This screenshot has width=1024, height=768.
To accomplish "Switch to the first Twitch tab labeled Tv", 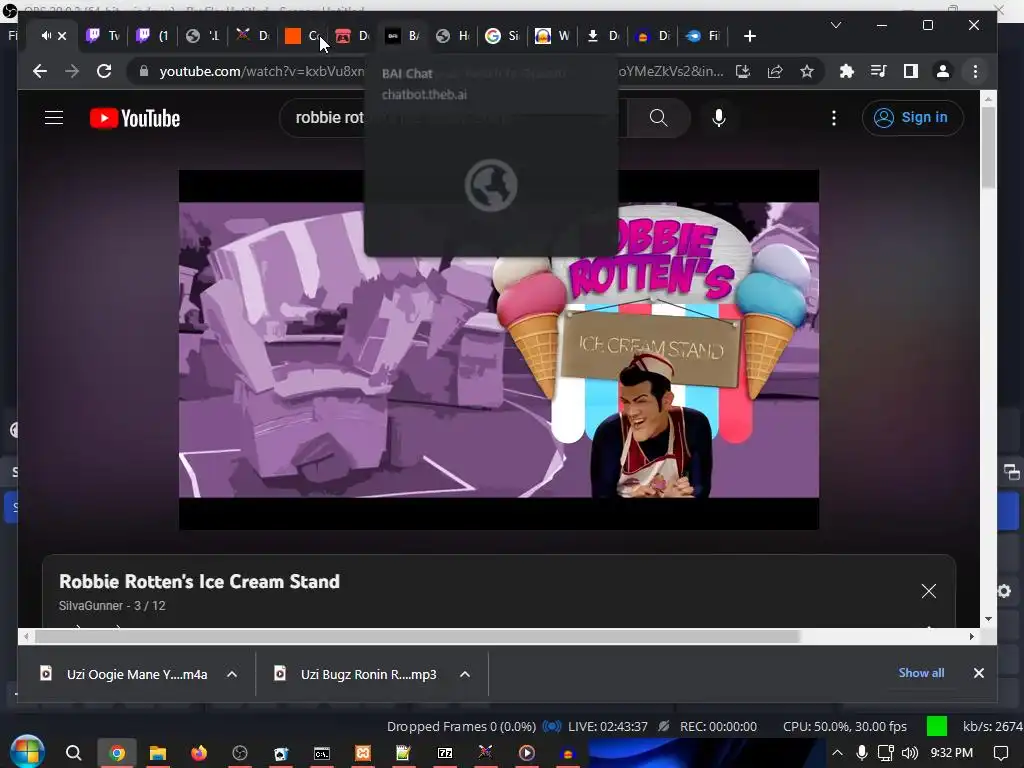I will coord(104,35).
